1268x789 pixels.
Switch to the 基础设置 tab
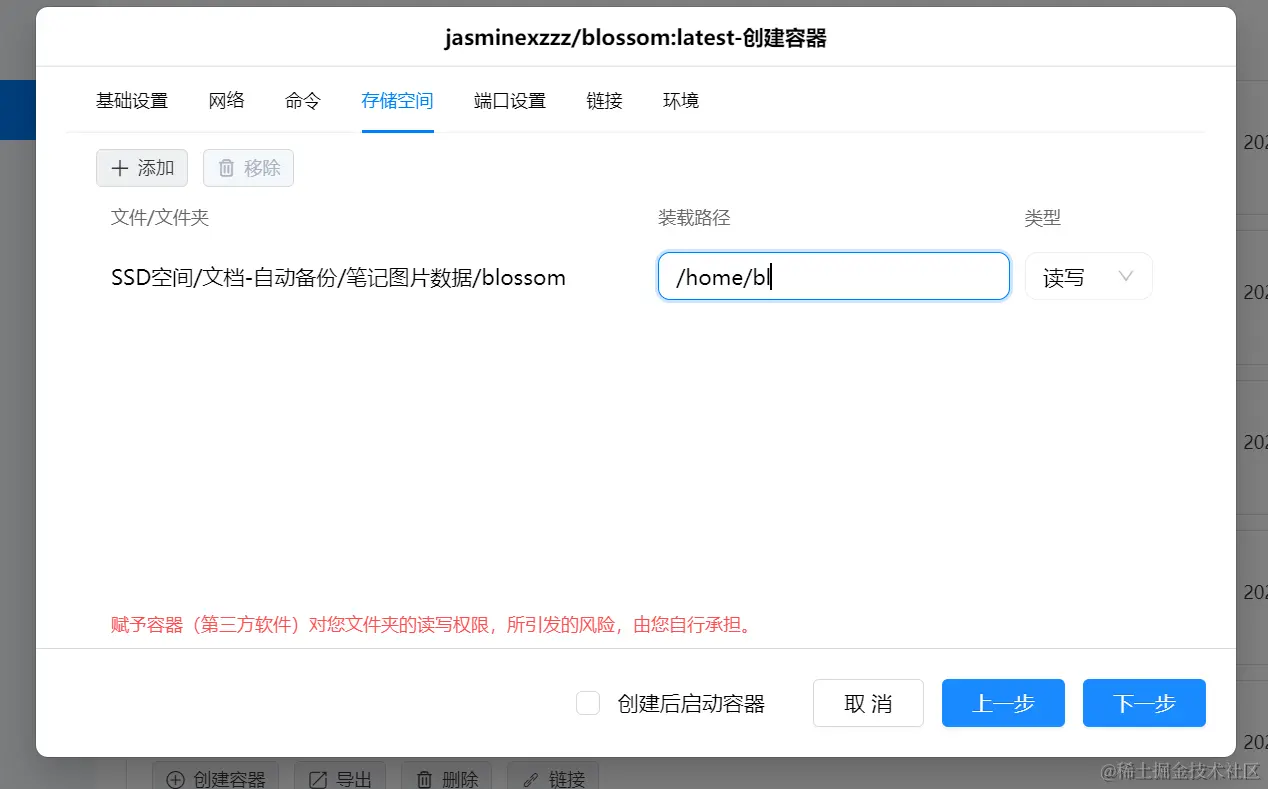(x=131, y=100)
